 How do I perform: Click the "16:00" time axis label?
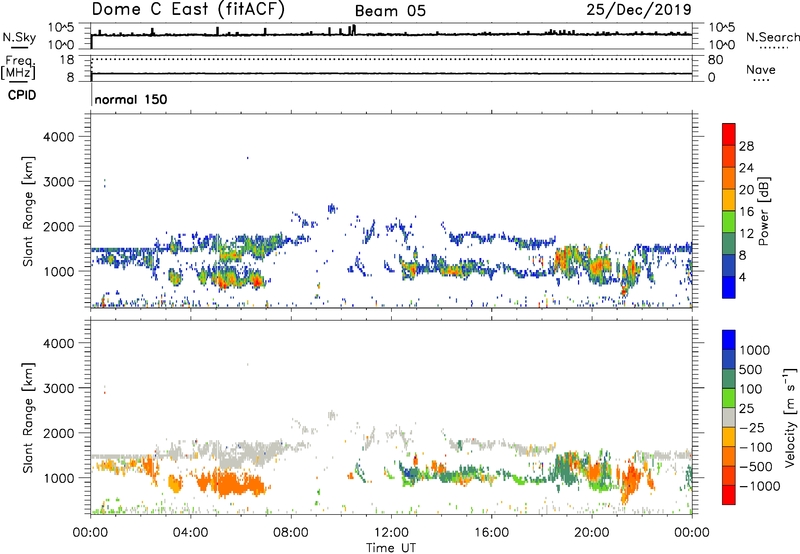point(491,533)
